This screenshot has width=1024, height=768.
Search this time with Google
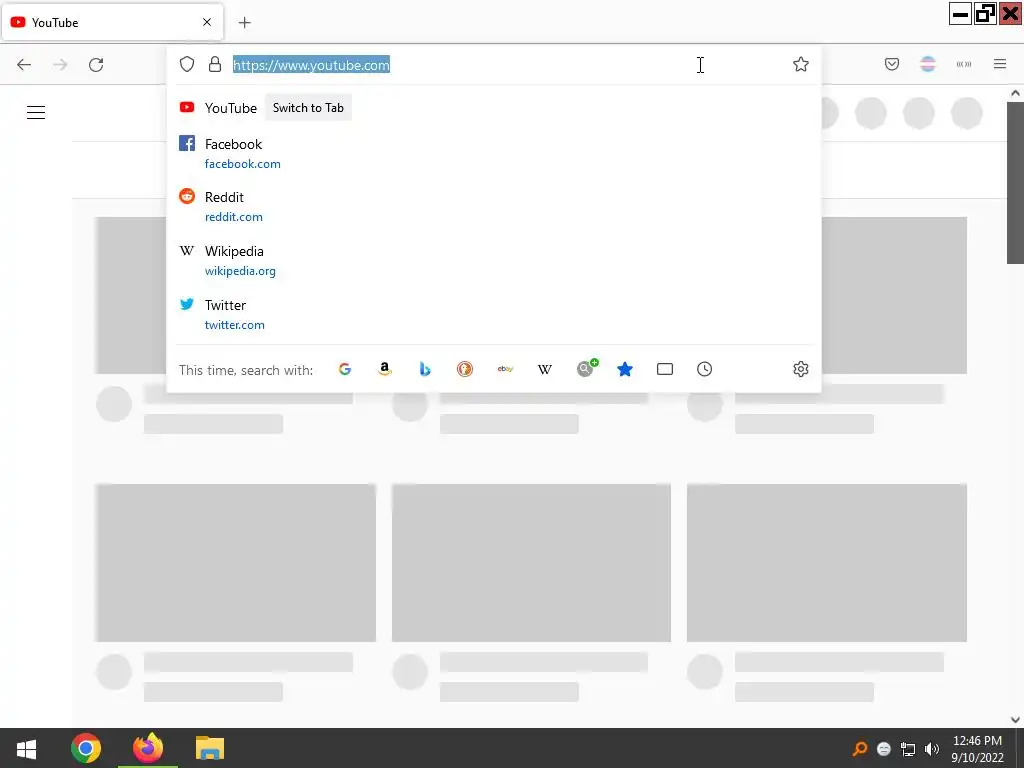tap(345, 369)
